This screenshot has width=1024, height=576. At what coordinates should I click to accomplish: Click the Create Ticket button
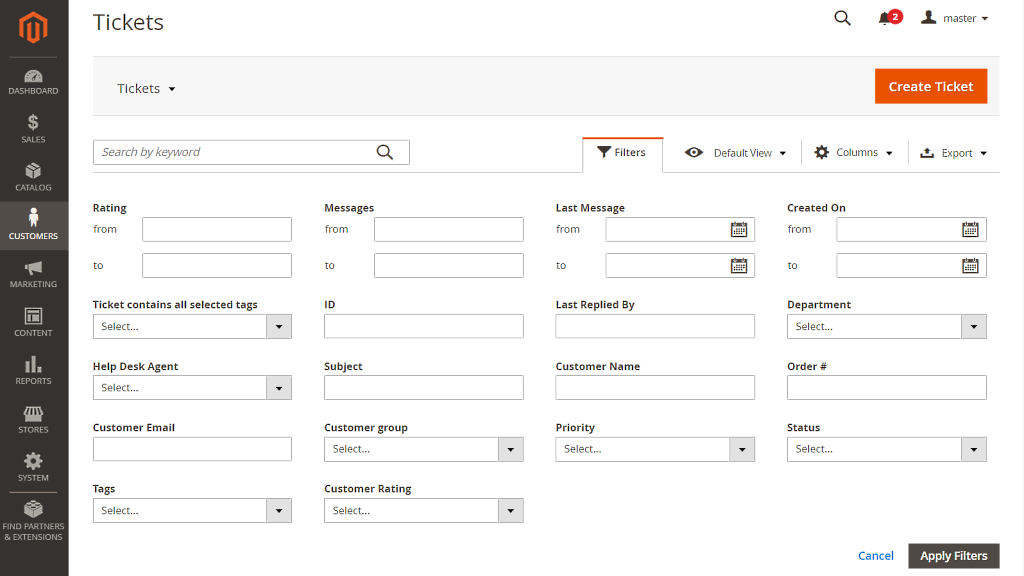[931, 86]
